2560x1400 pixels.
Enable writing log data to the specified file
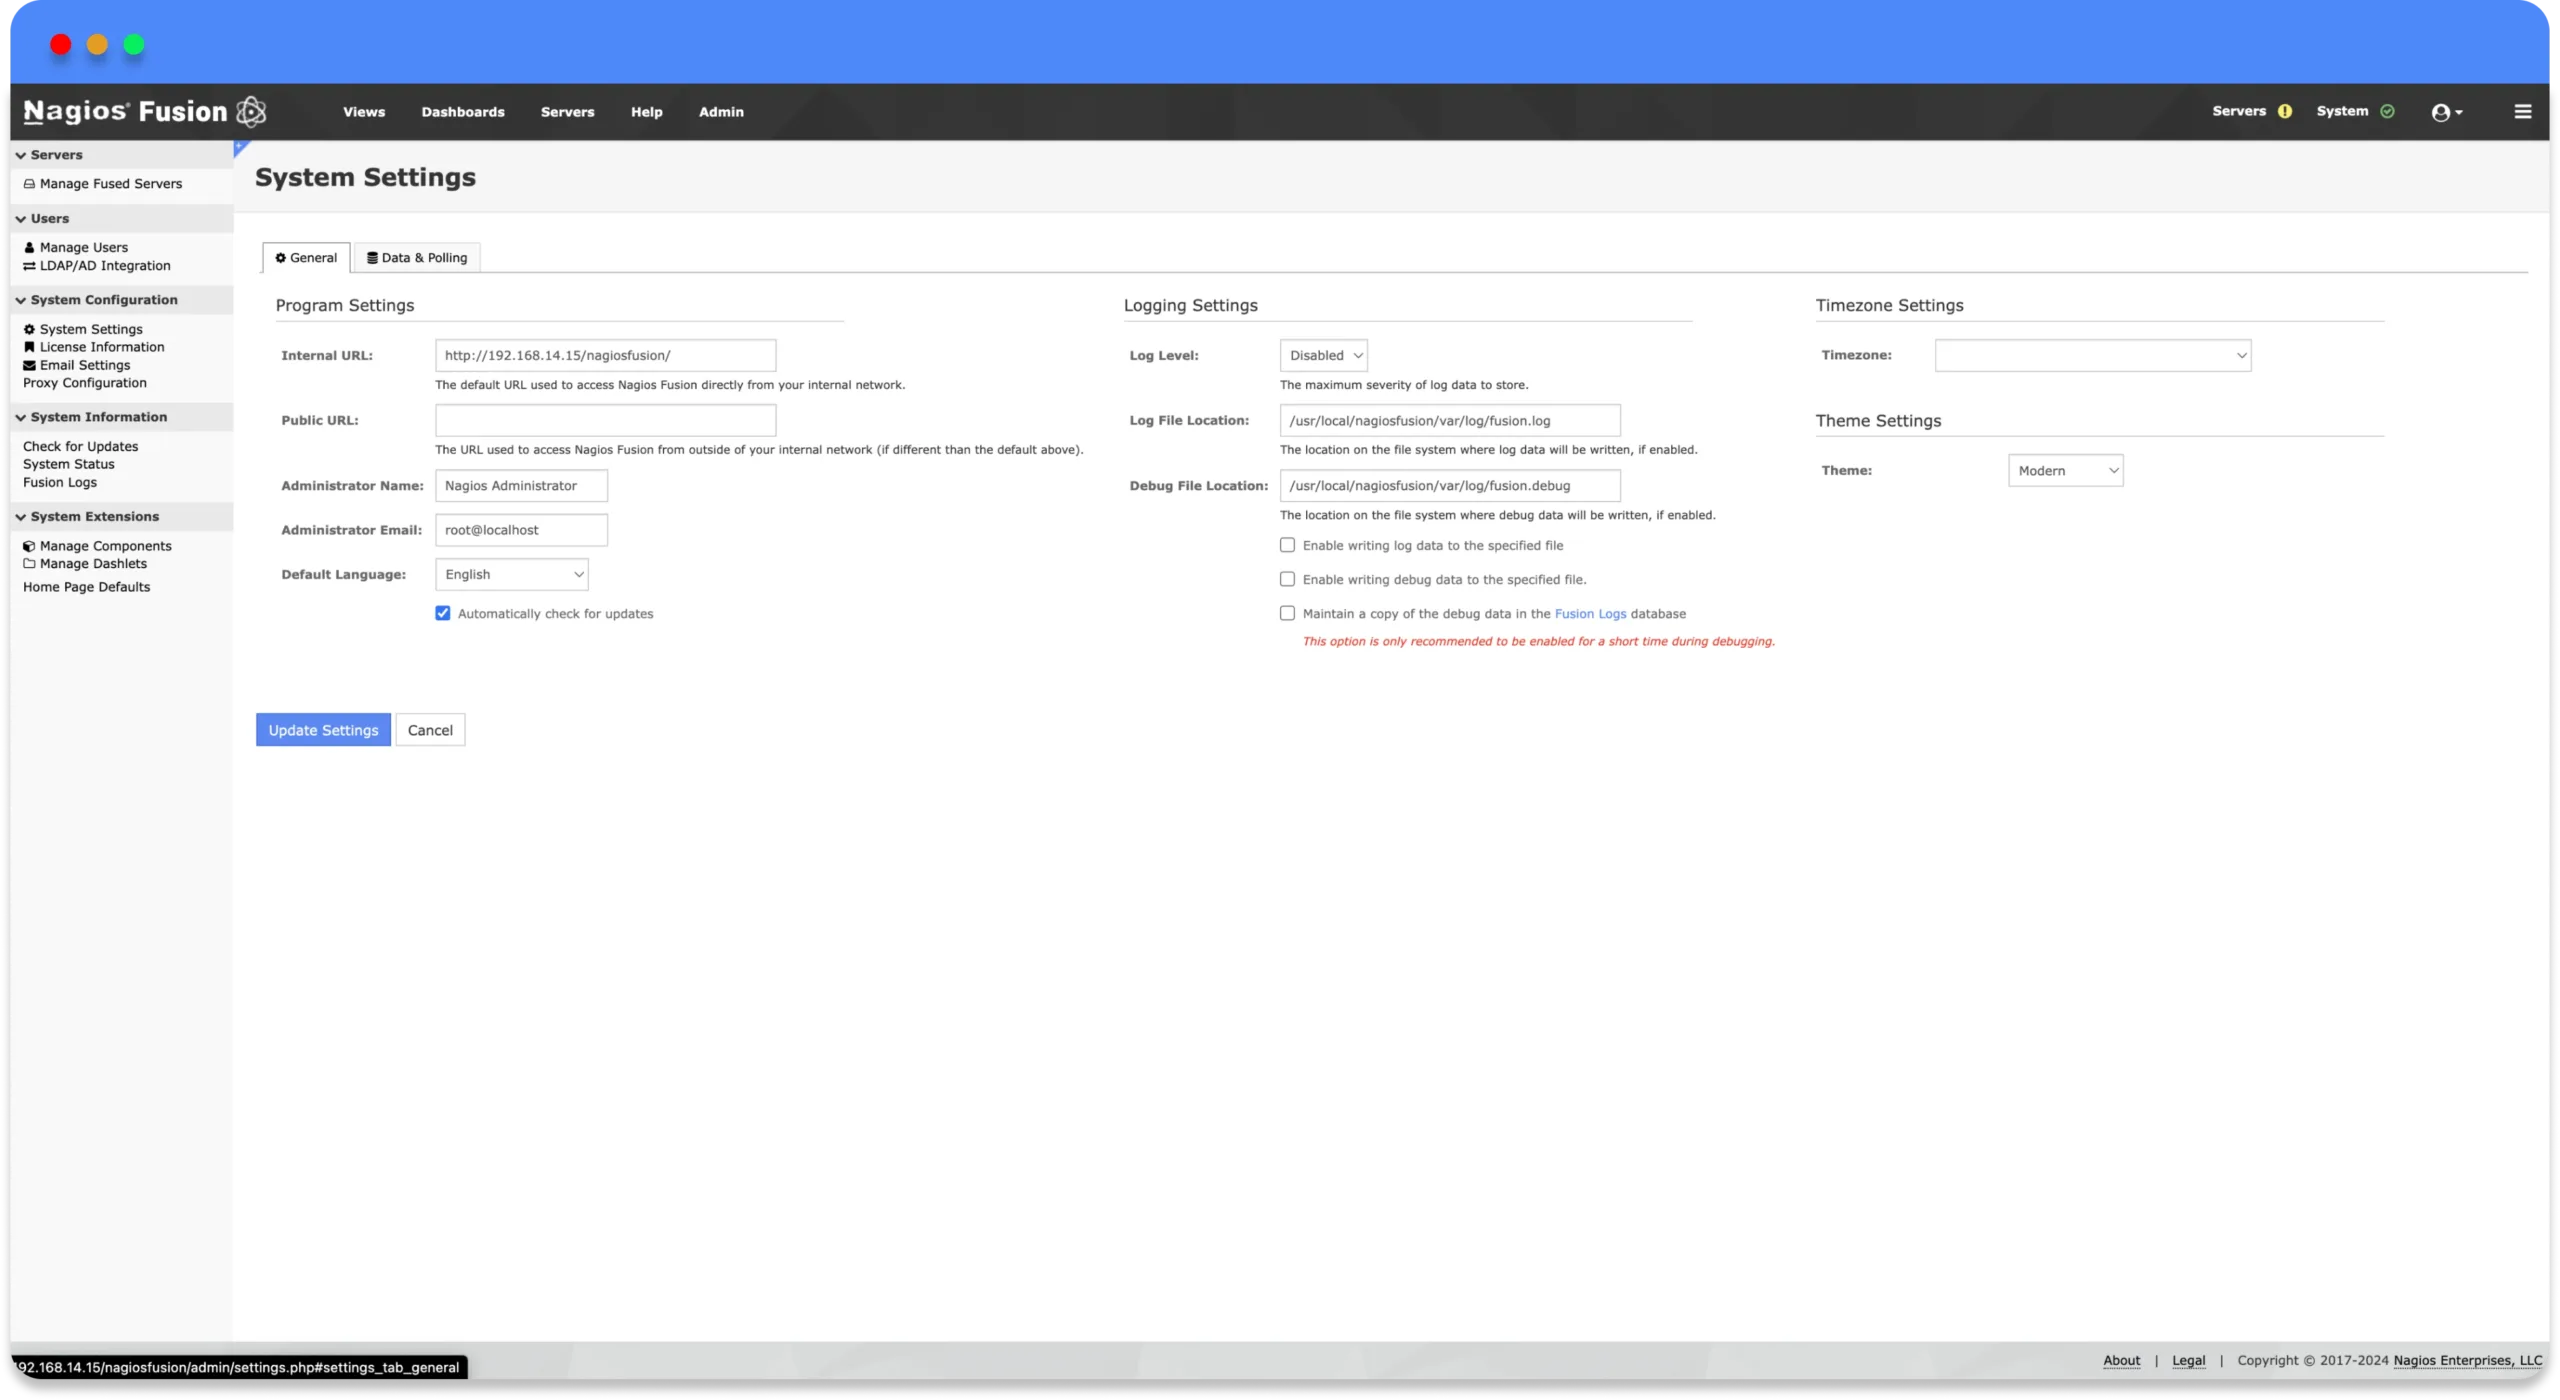(1287, 545)
